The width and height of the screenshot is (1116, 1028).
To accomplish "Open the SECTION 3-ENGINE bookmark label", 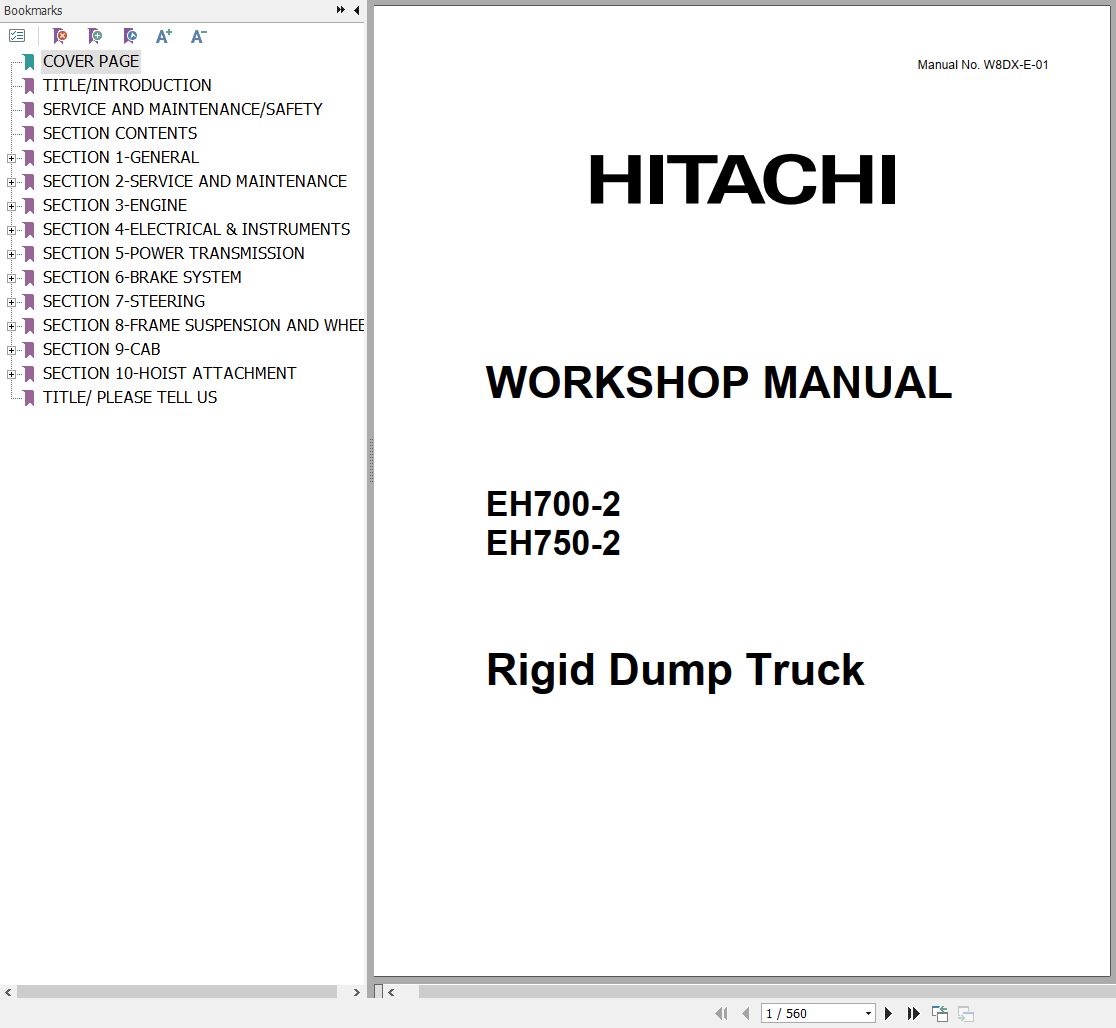I will [115, 205].
